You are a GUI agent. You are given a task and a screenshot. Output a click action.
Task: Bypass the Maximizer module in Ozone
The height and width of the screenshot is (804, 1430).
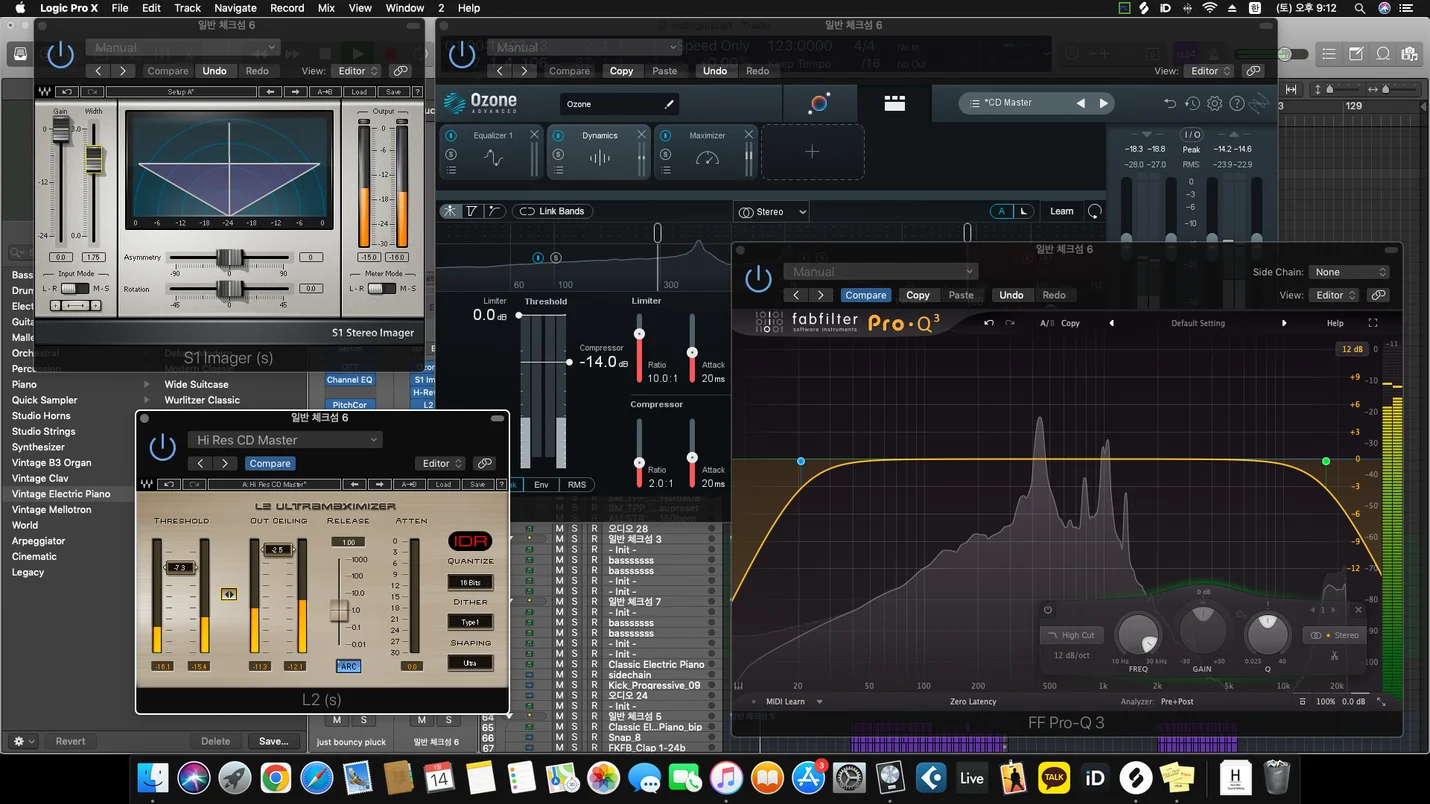(665, 136)
